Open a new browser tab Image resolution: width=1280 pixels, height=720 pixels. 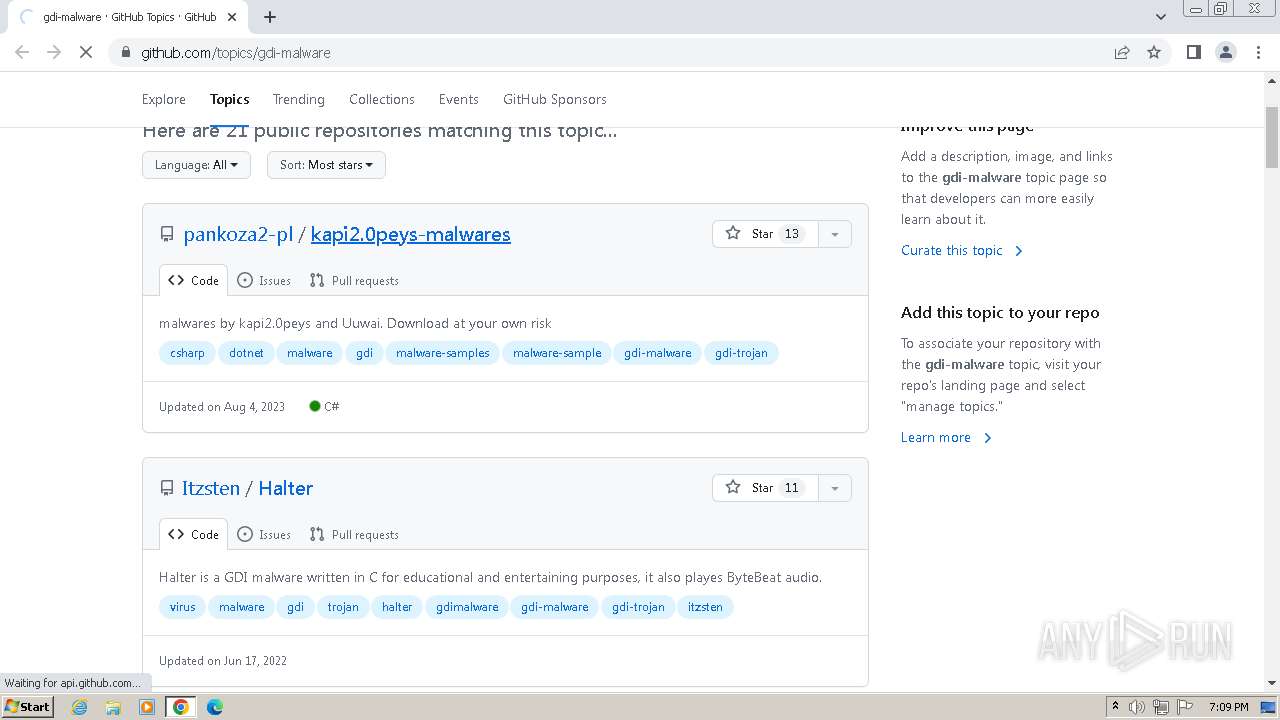point(270,17)
